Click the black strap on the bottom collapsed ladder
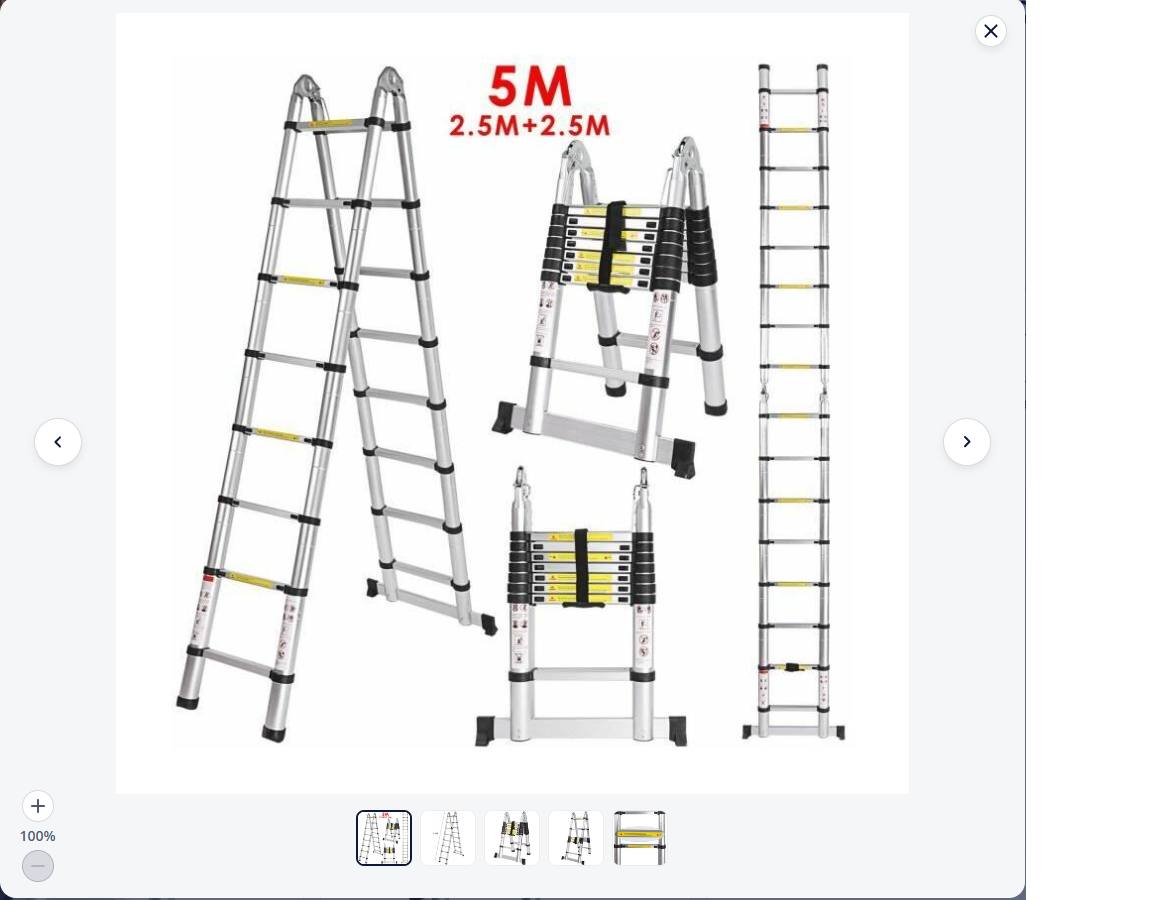Screen dimensions: 1152x900 (581, 567)
